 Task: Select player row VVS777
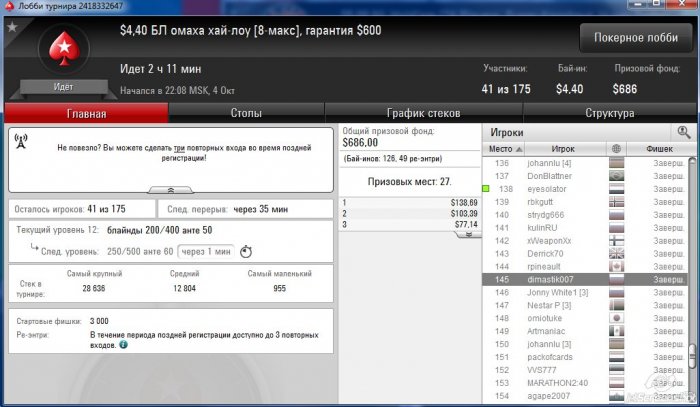585,370
